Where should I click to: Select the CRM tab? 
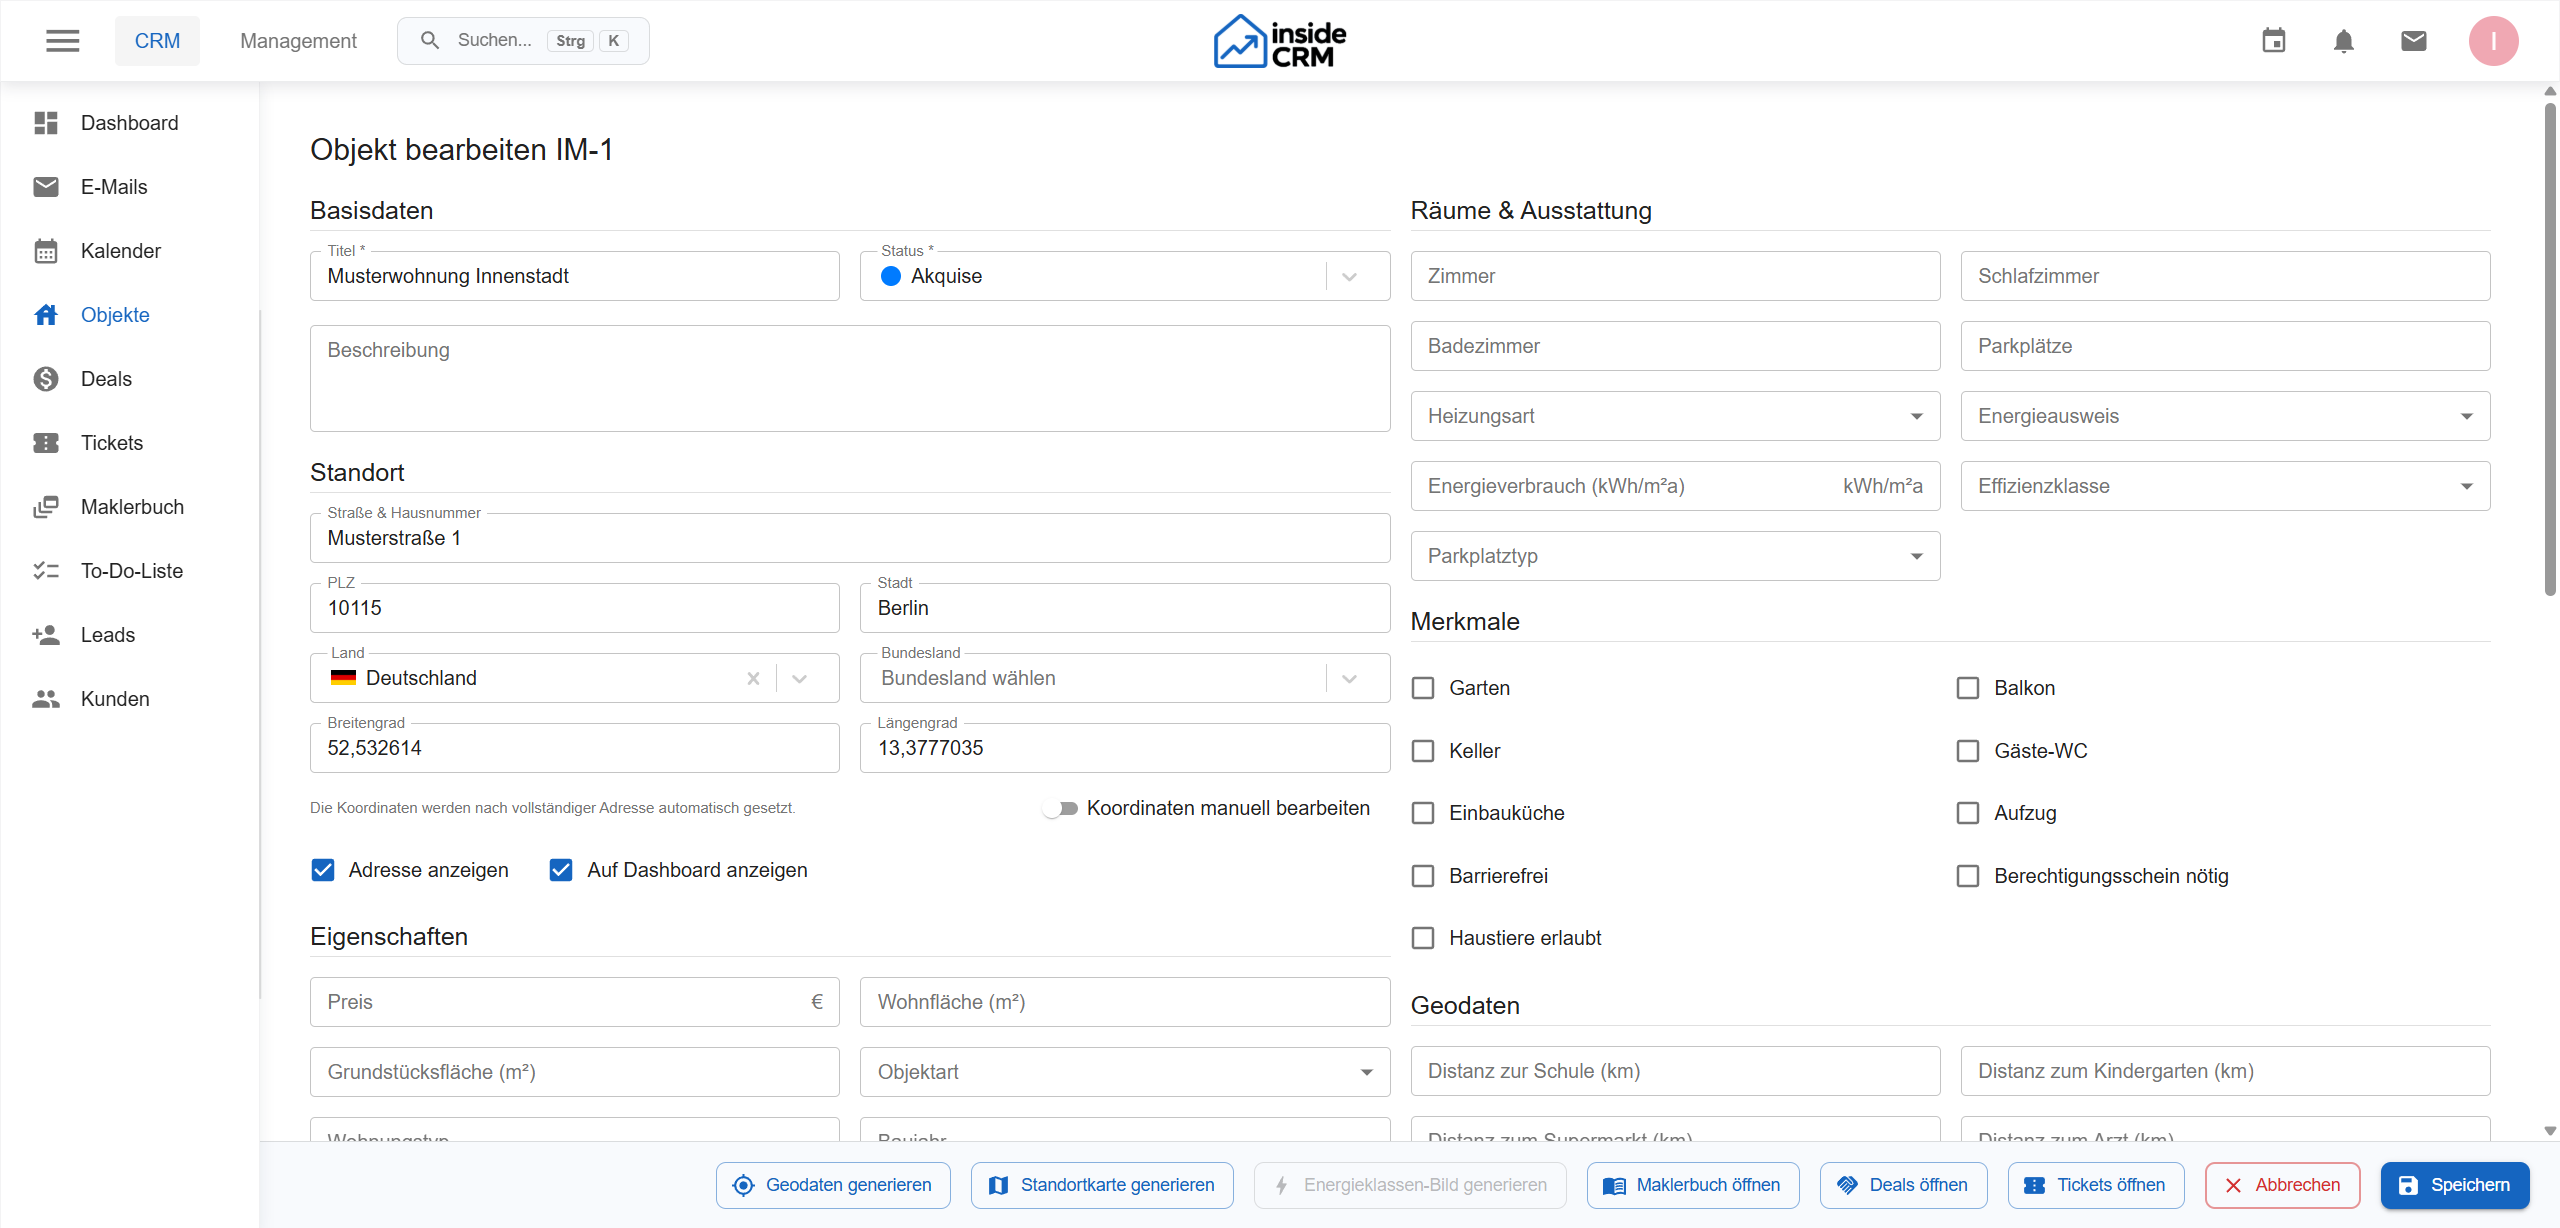coord(157,40)
